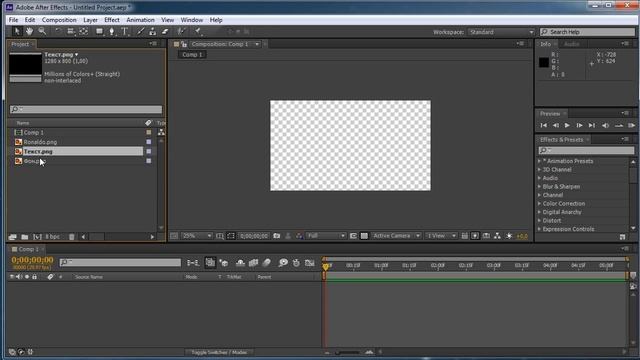The height and width of the screenshot is (360, 640).
Task: Select the Clone Stamp tool
Action: (x=153, y=31)
